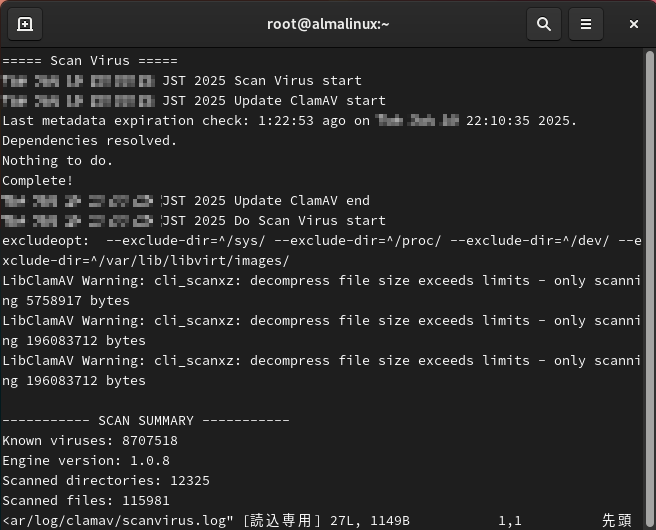Click the "Scanned directories: 12325" line

click(106, 481)
